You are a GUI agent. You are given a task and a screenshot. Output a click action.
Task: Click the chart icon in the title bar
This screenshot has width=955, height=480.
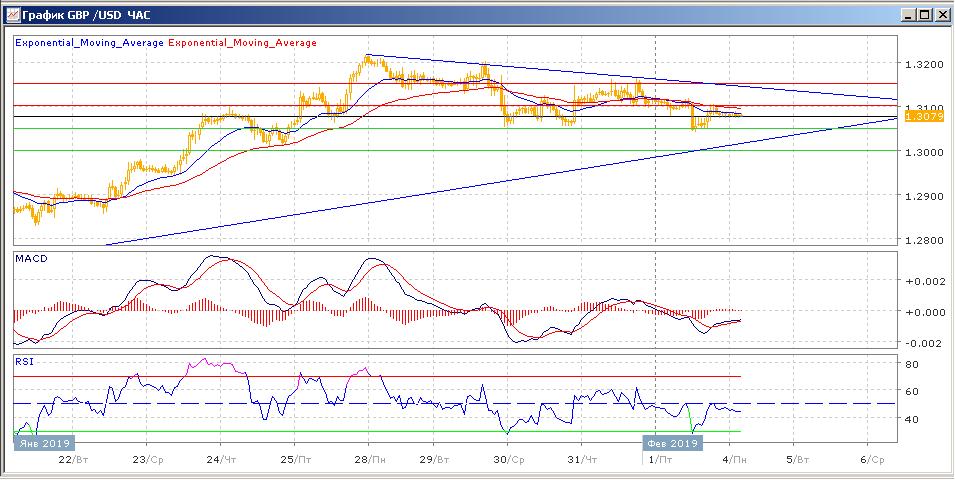point(13,15)
